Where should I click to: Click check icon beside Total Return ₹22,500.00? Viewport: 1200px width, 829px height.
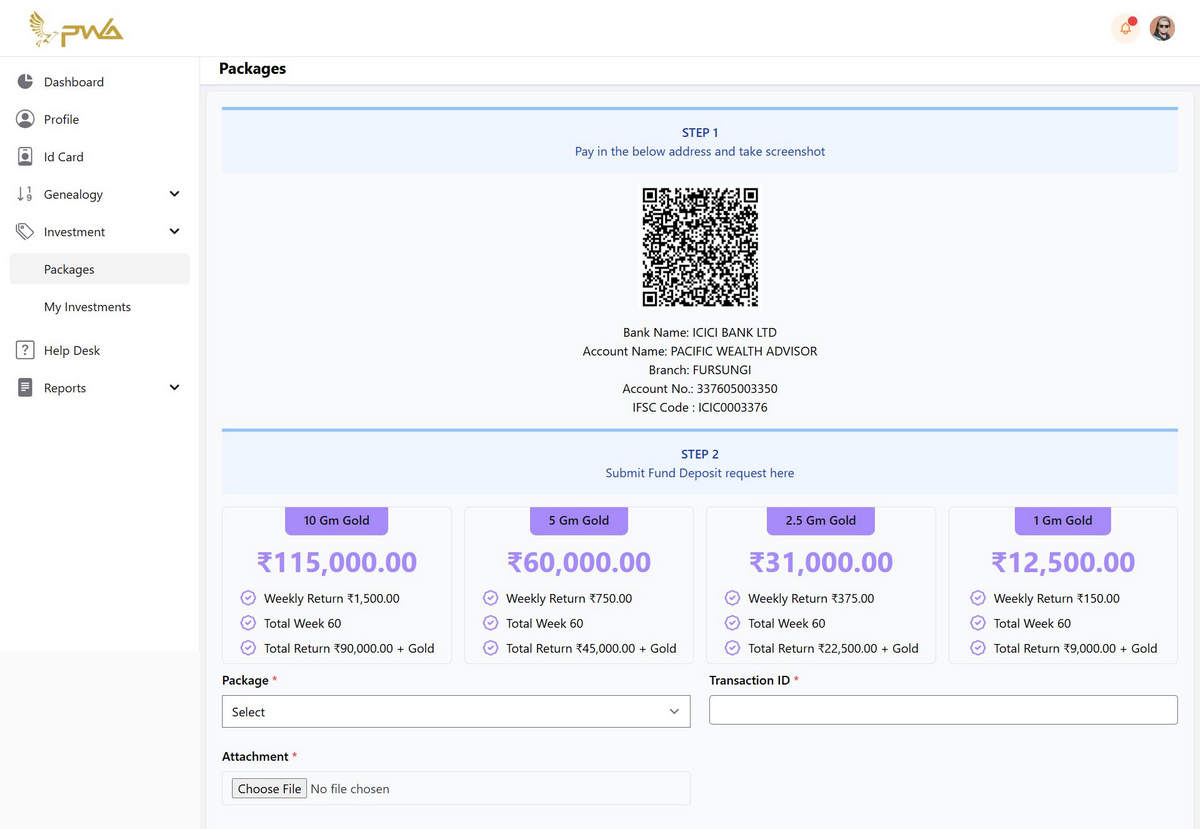(732, 648)
